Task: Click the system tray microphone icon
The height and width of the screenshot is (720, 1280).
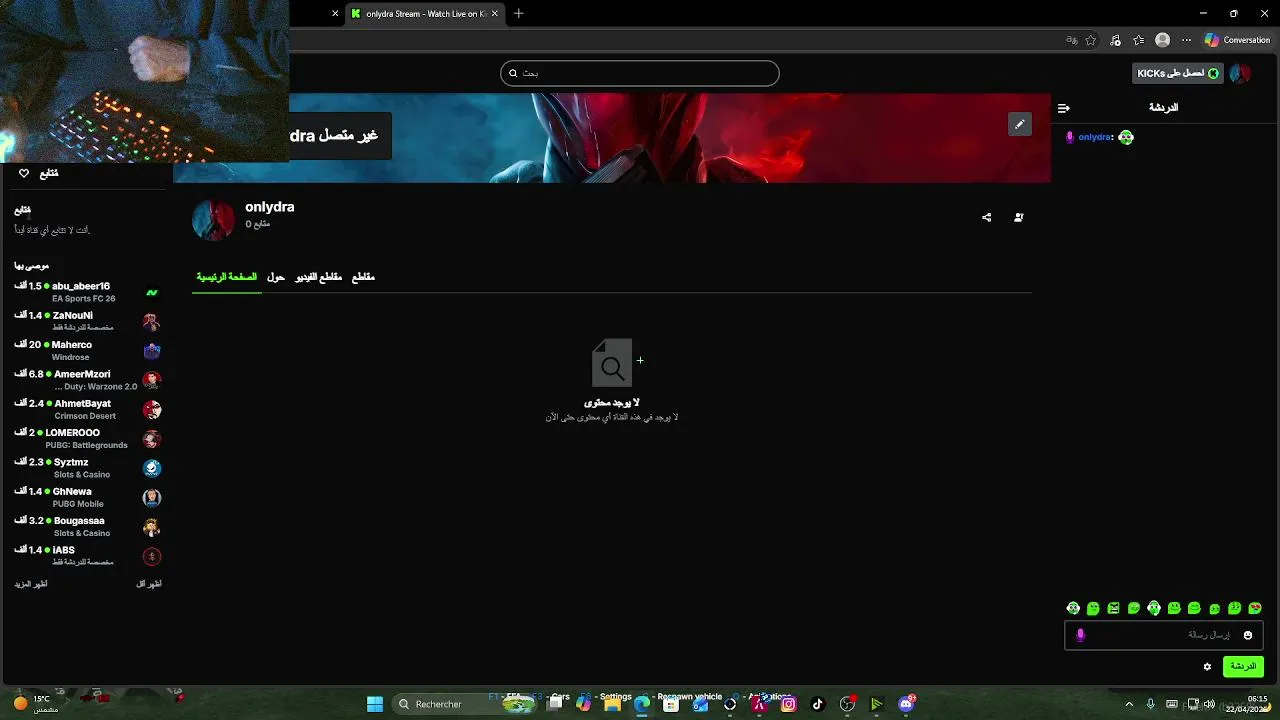Action: pos(1150,704)
